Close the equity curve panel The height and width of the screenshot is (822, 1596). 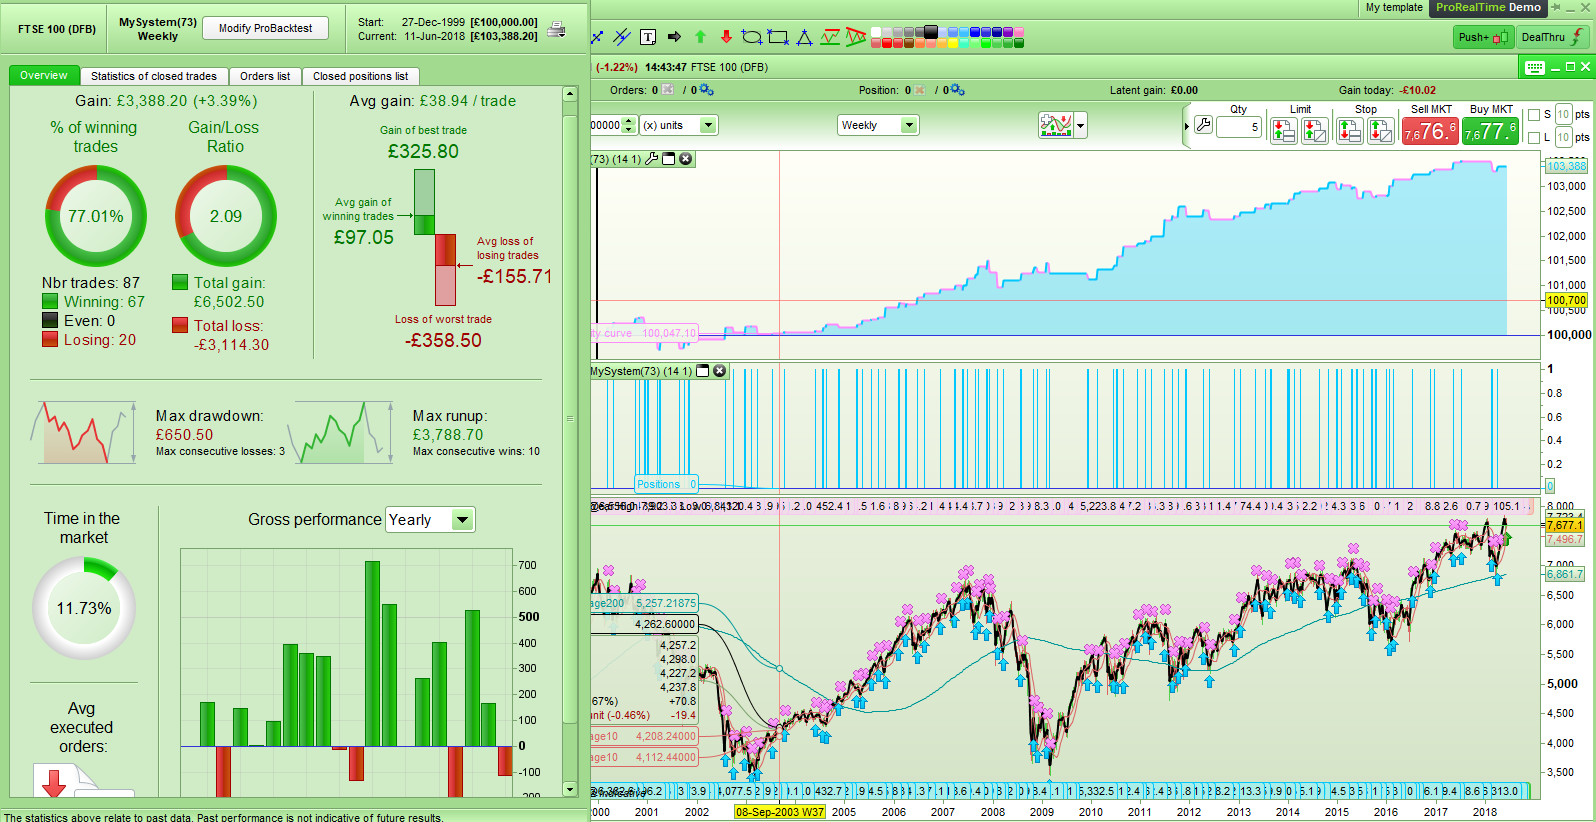686,159
